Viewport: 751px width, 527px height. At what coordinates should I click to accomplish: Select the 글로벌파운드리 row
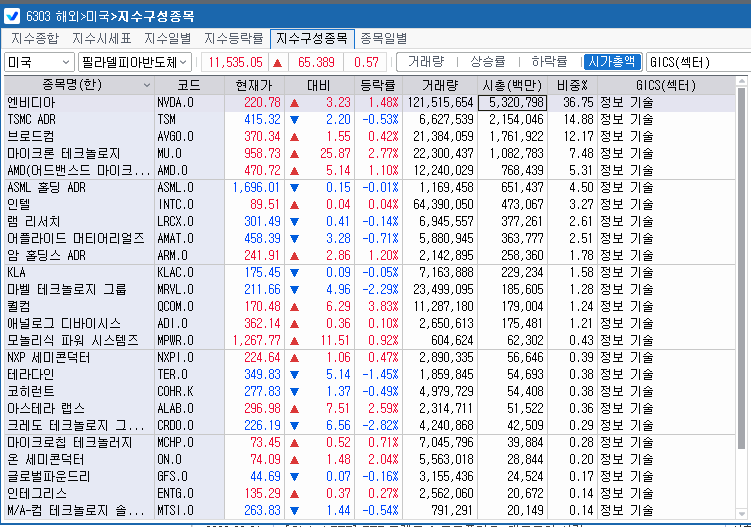point(370,477)
